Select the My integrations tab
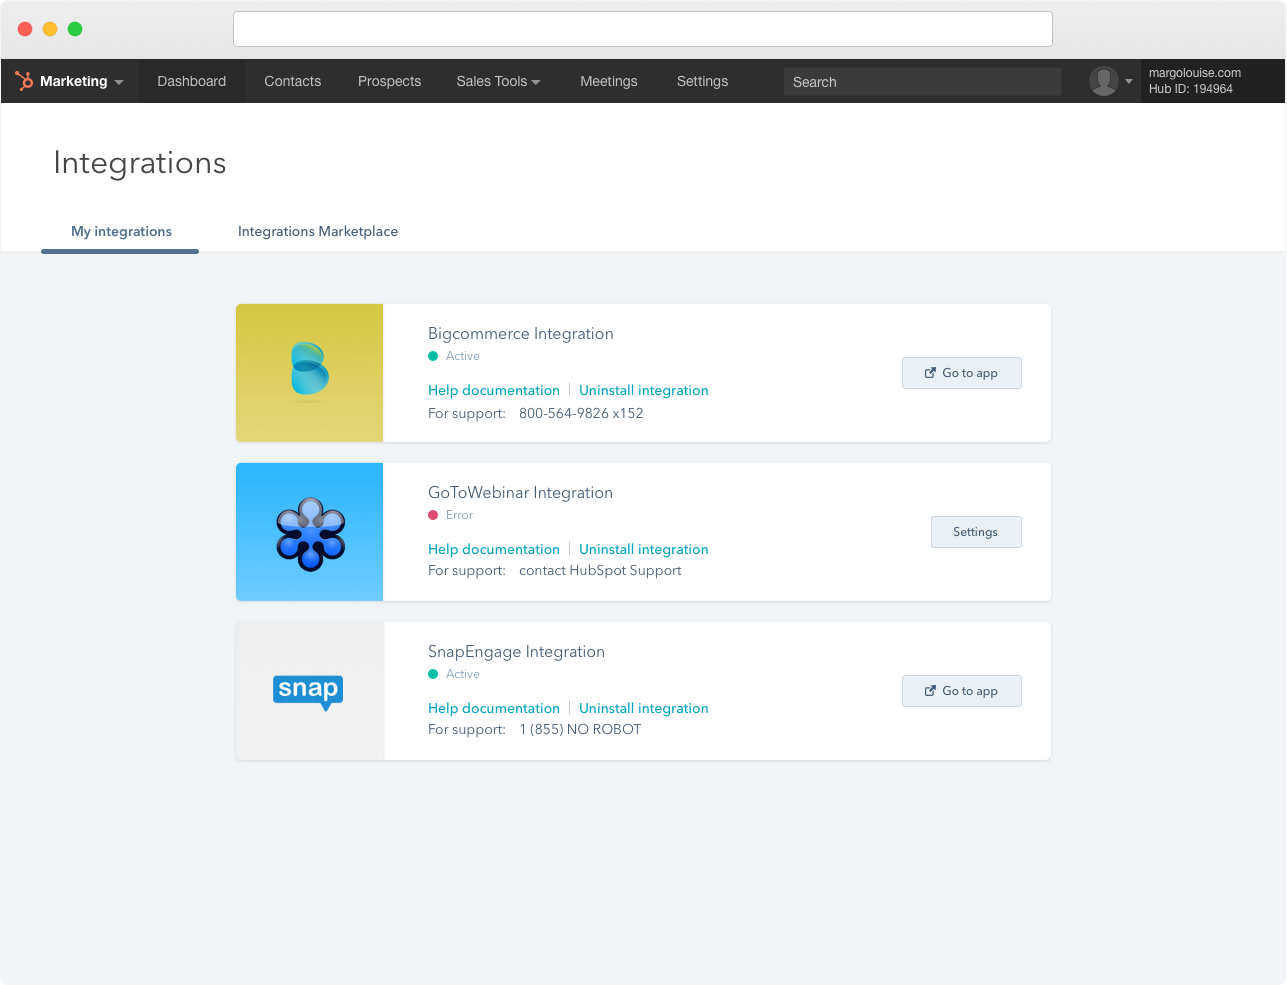Image resolution: width=1287 pixels, height=985 pixels. coord(121,231)
